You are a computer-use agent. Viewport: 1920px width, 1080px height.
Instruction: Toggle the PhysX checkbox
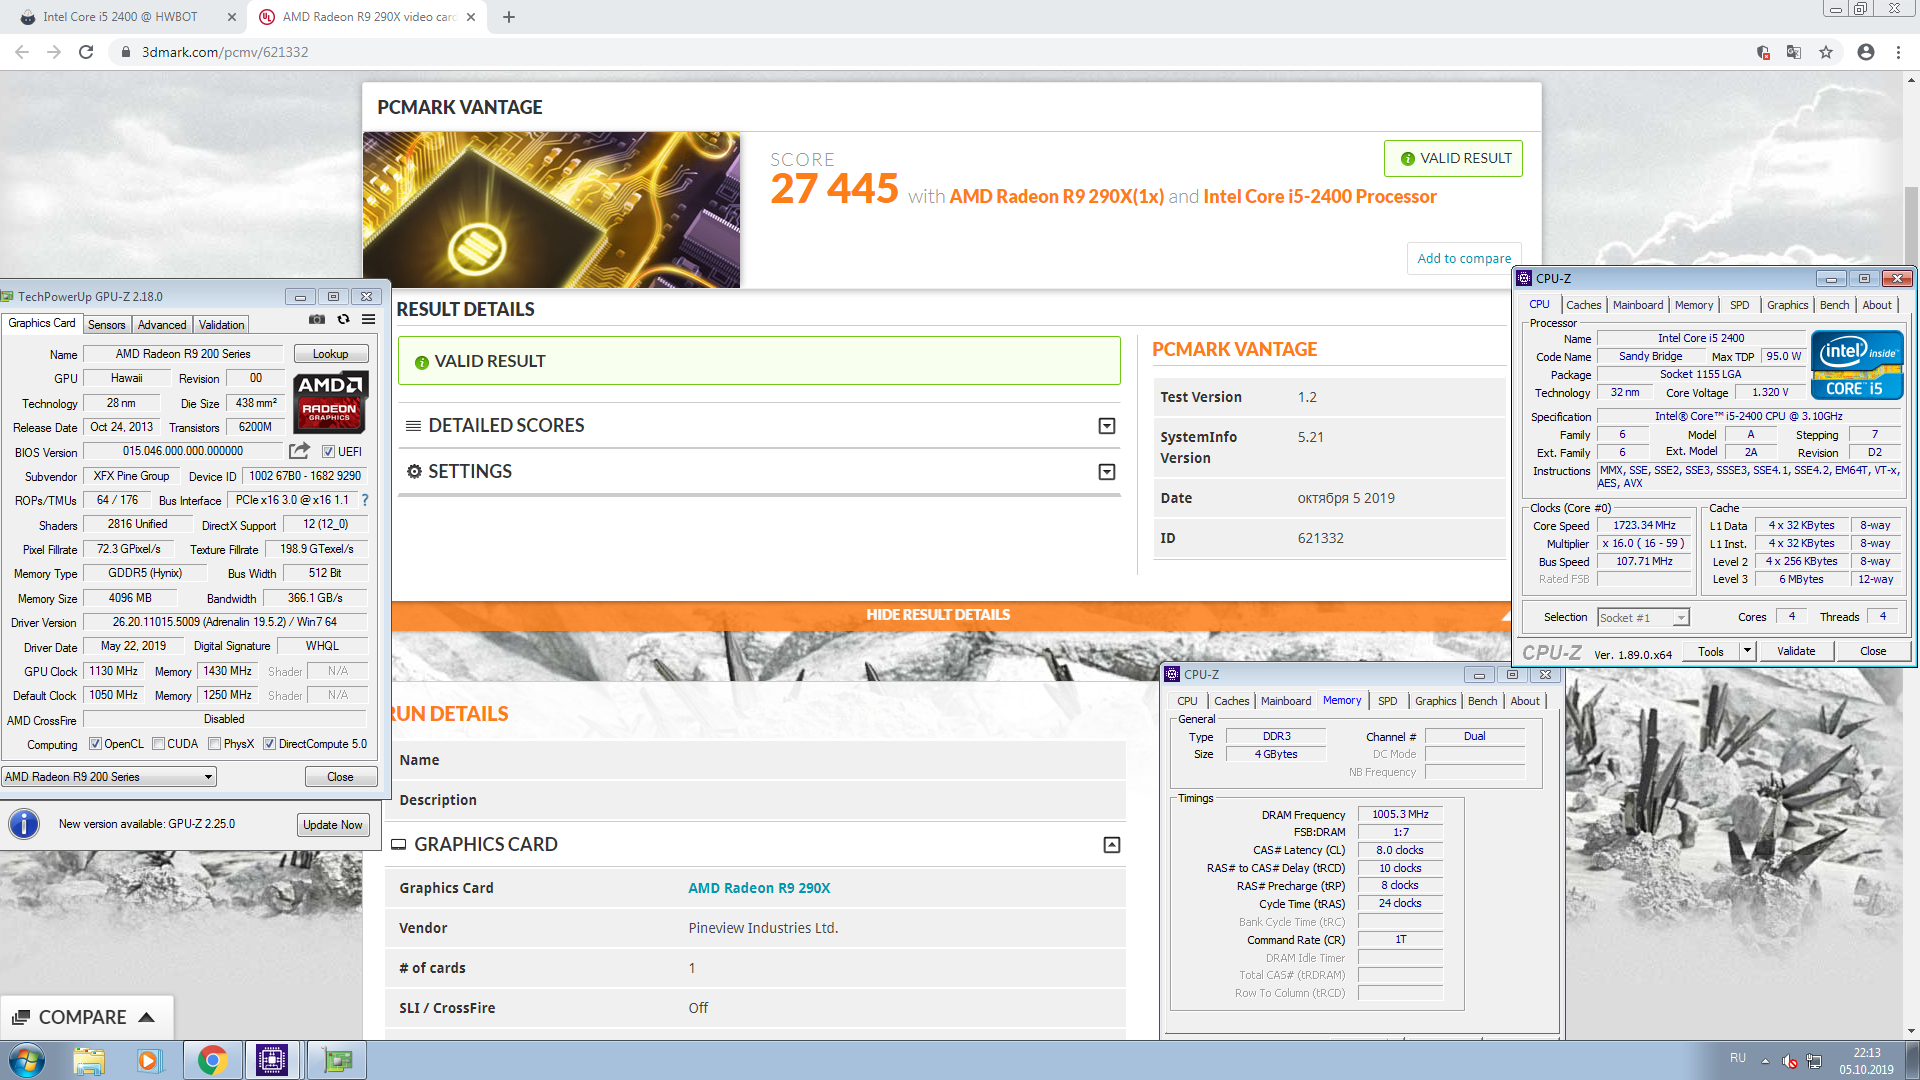pos(214,744)
